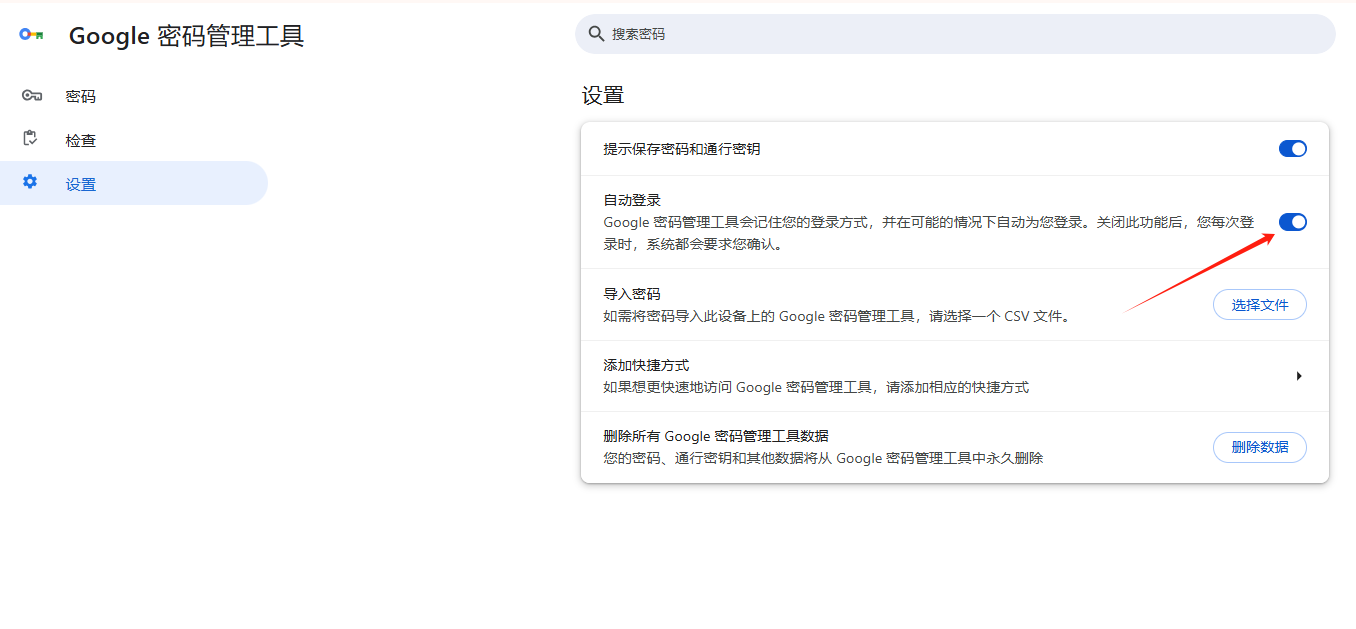This screenshot has width=1356, height=629.
Task: Click the 删除数据 button
Action: 1260,447
